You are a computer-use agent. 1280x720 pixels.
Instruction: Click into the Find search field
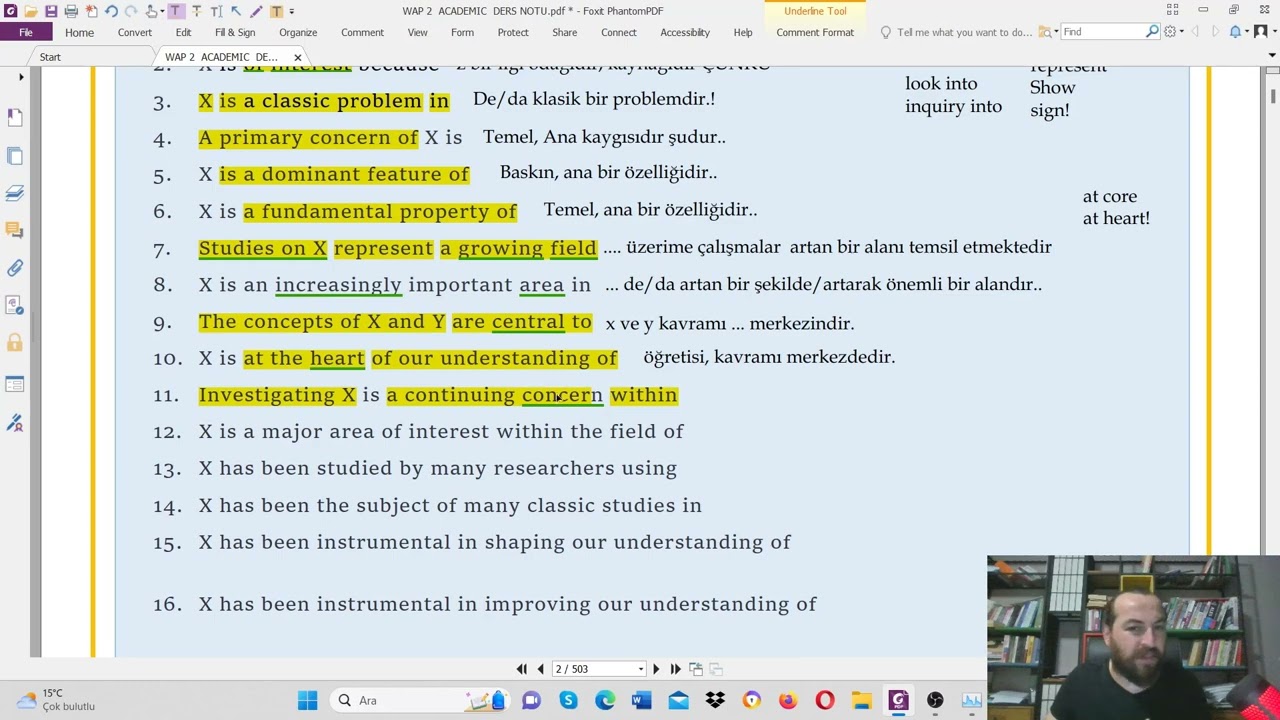coord(1102,32)
